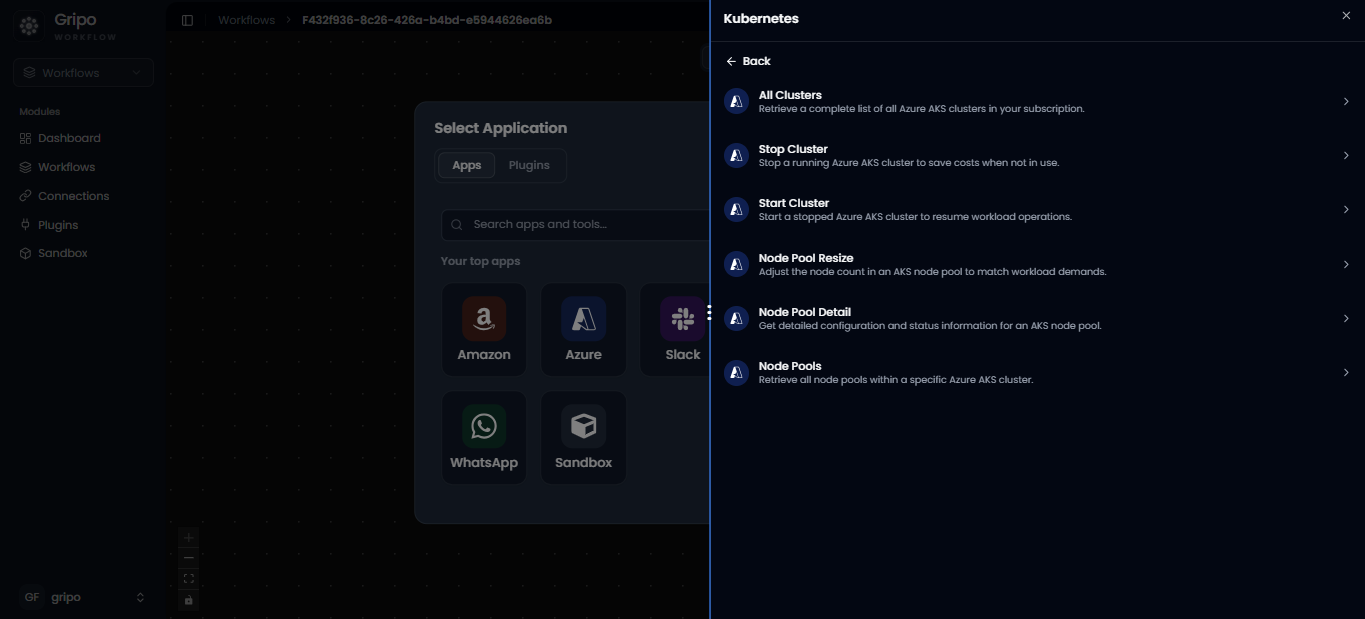The width and height of the screenshot is (1365, 619).
Task: Click the lock canvas icon
Action: (189, 600)
